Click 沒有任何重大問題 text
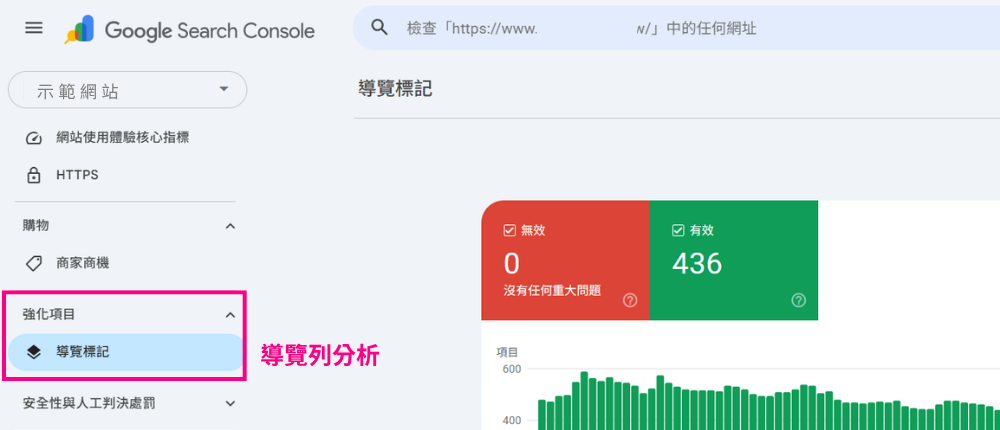Image resolution: width=1000 pixels, height=430 pixels. coord(552,290)
